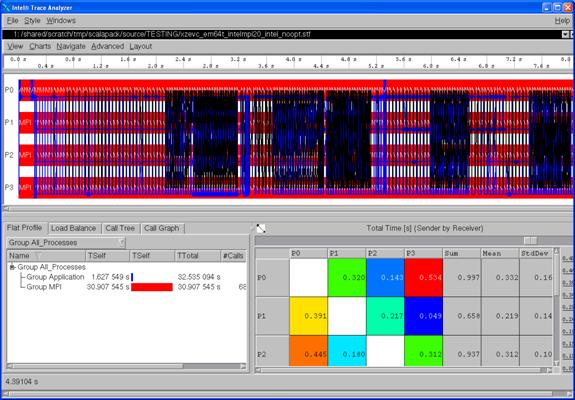Click the Total Time Sender by Receiver title
Viewport: 575px width, 400px height.
[425, 228]
